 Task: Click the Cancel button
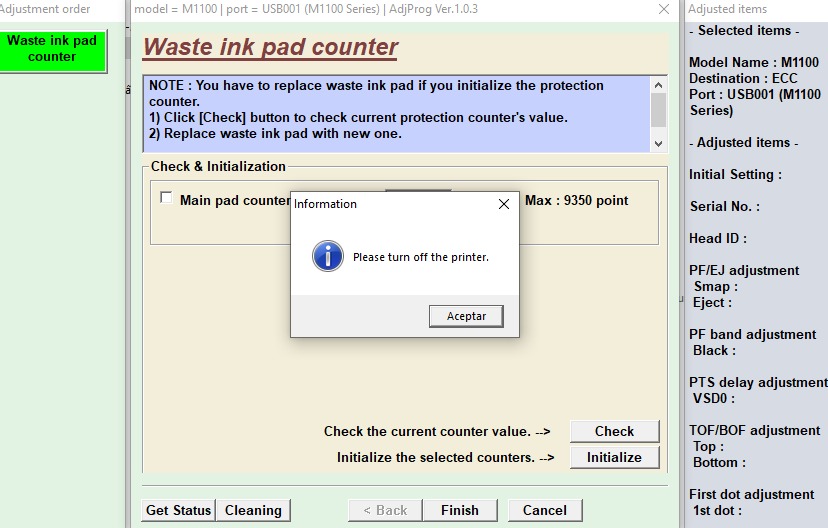(x=545, y=510)
